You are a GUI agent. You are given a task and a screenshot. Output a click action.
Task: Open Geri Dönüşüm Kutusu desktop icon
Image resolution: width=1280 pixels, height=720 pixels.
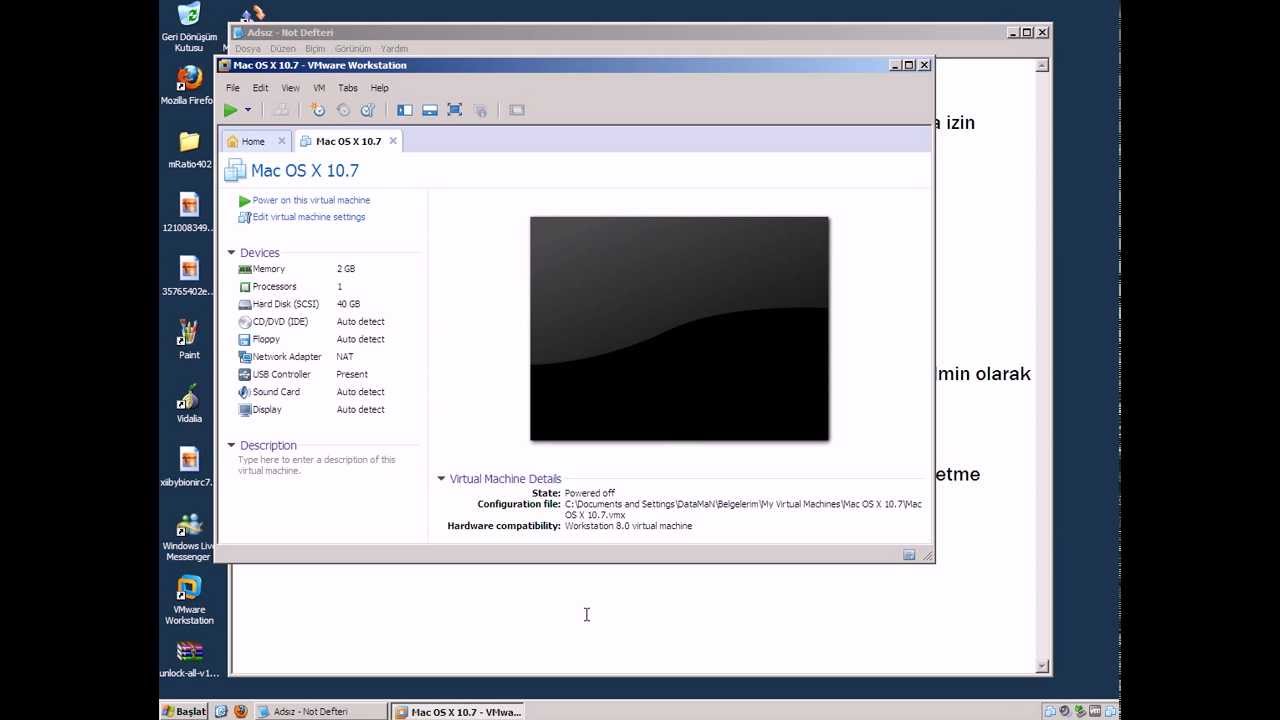tap(189, 27)
